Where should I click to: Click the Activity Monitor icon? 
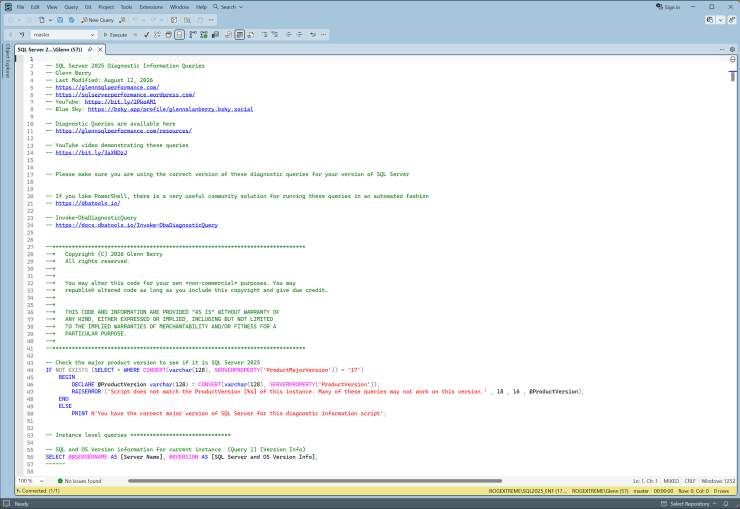coord(174,20)
